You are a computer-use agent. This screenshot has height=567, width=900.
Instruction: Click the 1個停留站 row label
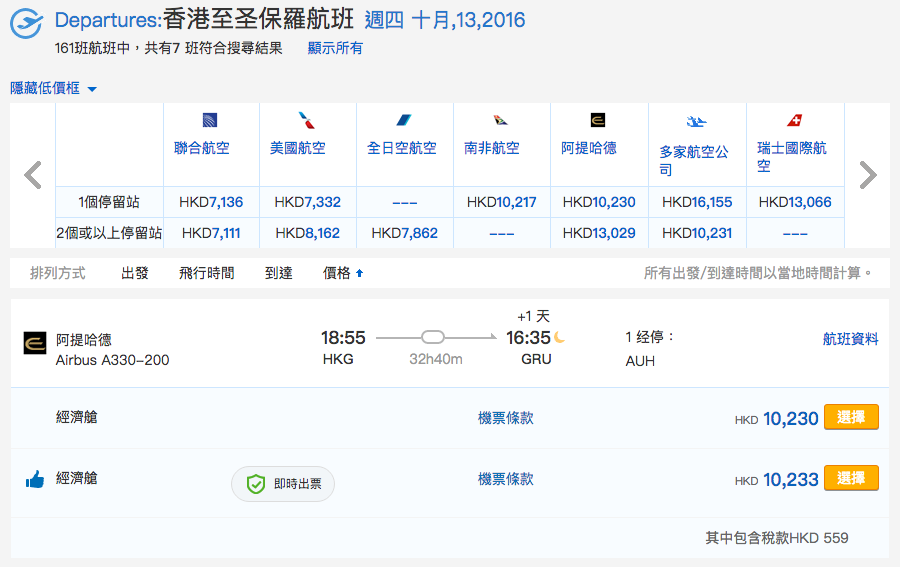point(109,202)
